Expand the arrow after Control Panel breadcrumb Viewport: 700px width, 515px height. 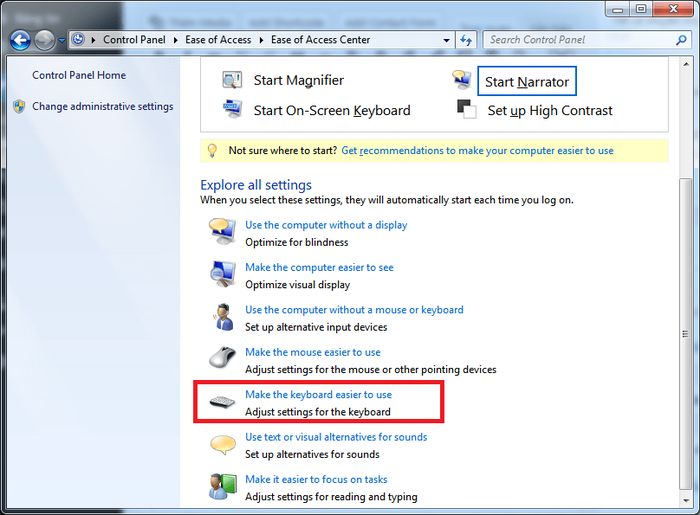(175, 40)
